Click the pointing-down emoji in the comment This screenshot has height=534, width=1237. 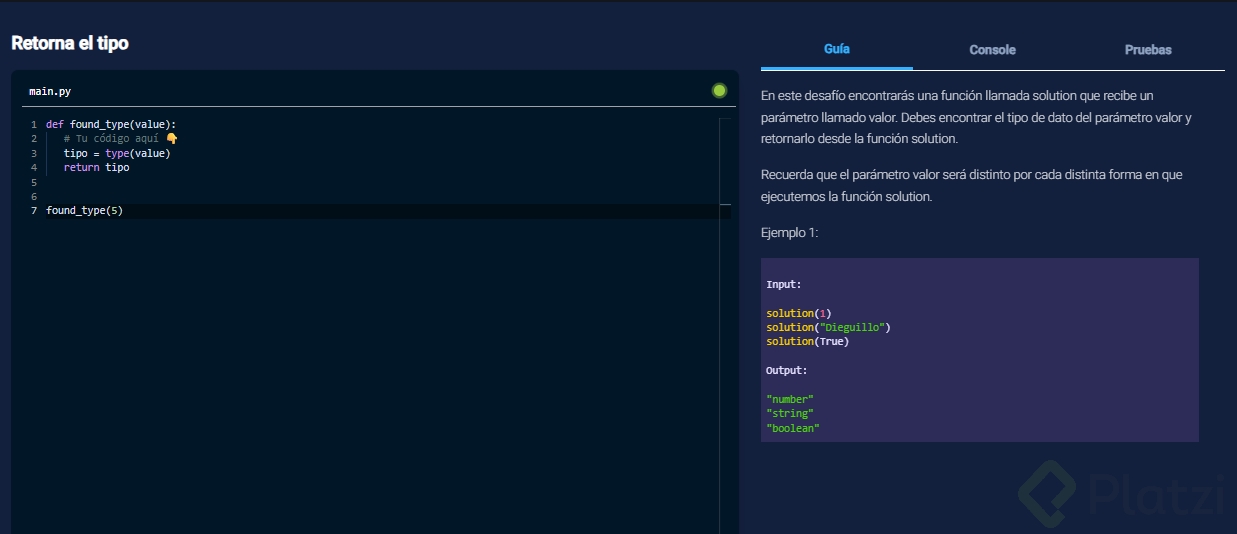171,139
